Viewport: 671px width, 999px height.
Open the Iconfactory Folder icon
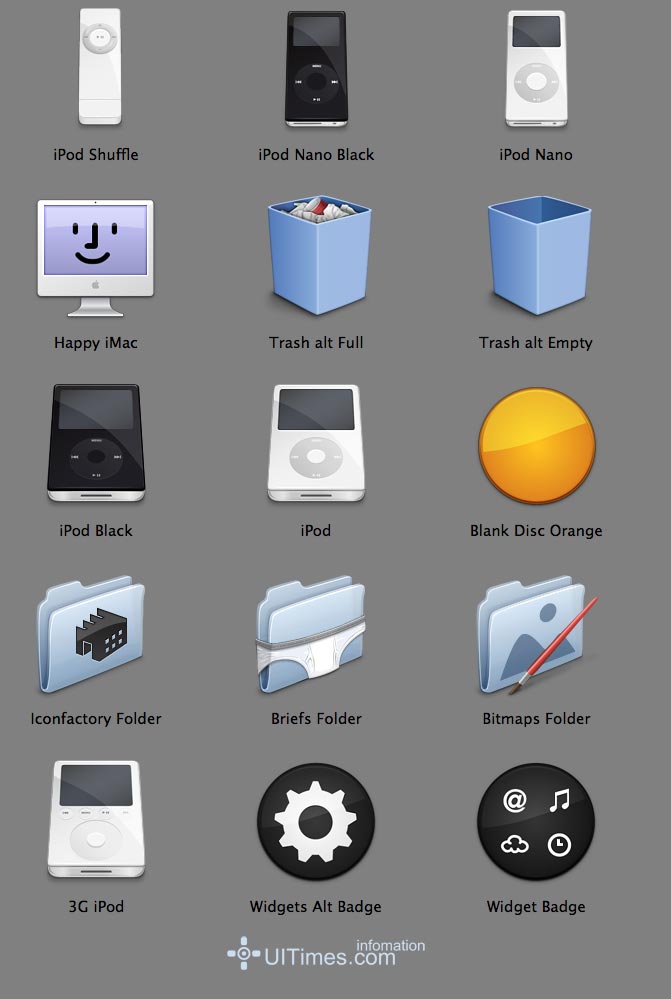coord(91,635)
